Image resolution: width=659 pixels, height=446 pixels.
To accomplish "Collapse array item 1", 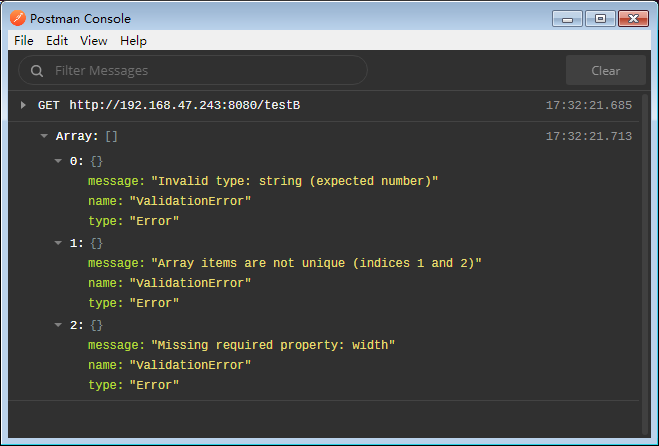I will (58, 243).
